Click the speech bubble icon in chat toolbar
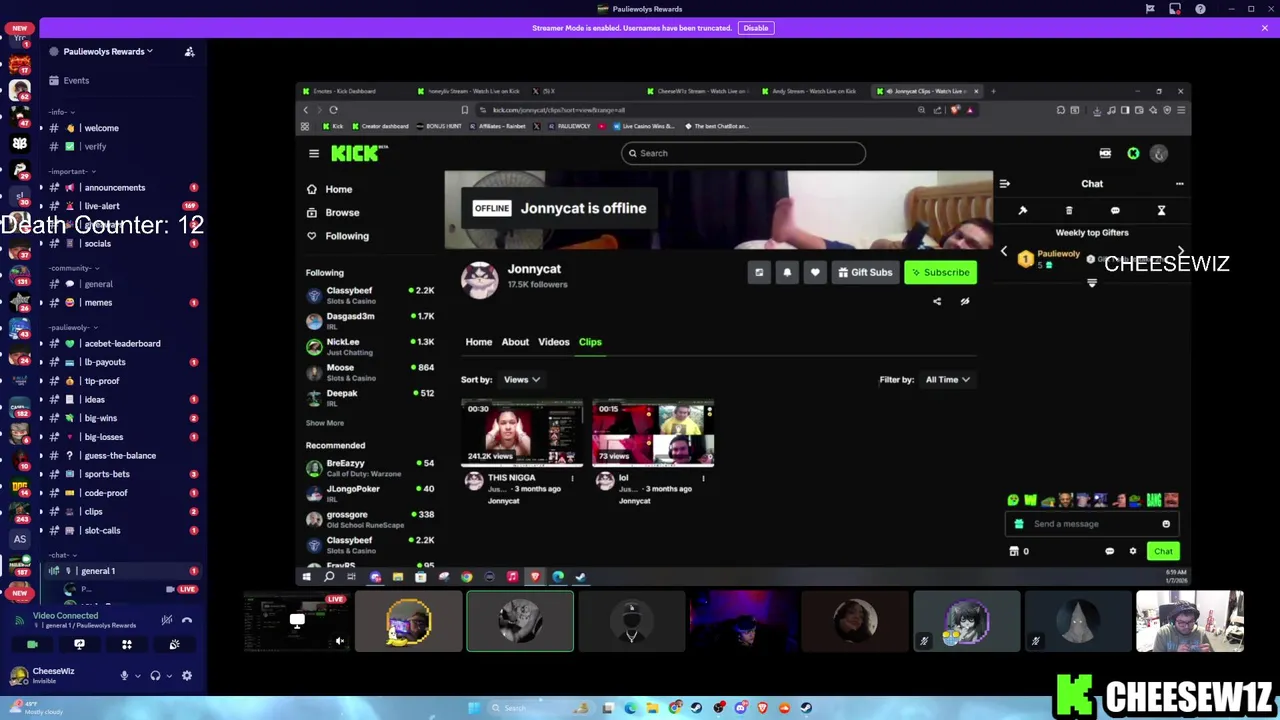Viewport: 1280px width, 720px height. pos(1115,211)
